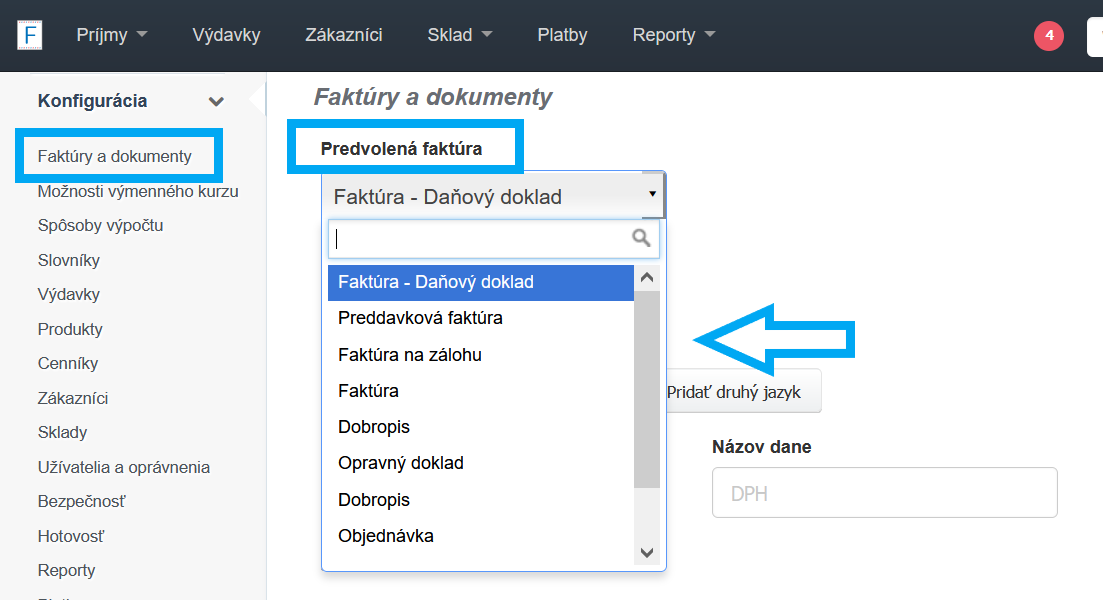
Task: Choose Objednávka from the dropdown list
Action: click(x=386, y=536)
